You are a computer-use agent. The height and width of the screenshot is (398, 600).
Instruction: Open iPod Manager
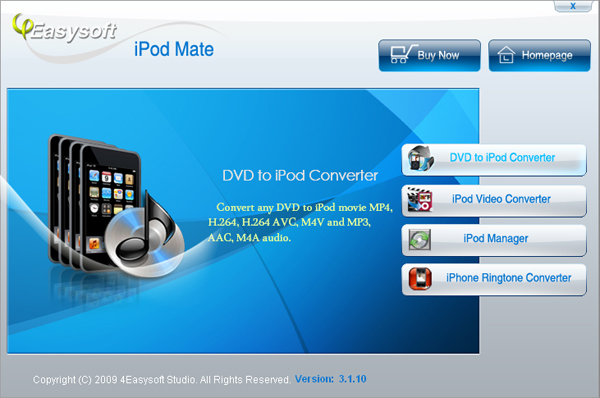coord(494,240)
